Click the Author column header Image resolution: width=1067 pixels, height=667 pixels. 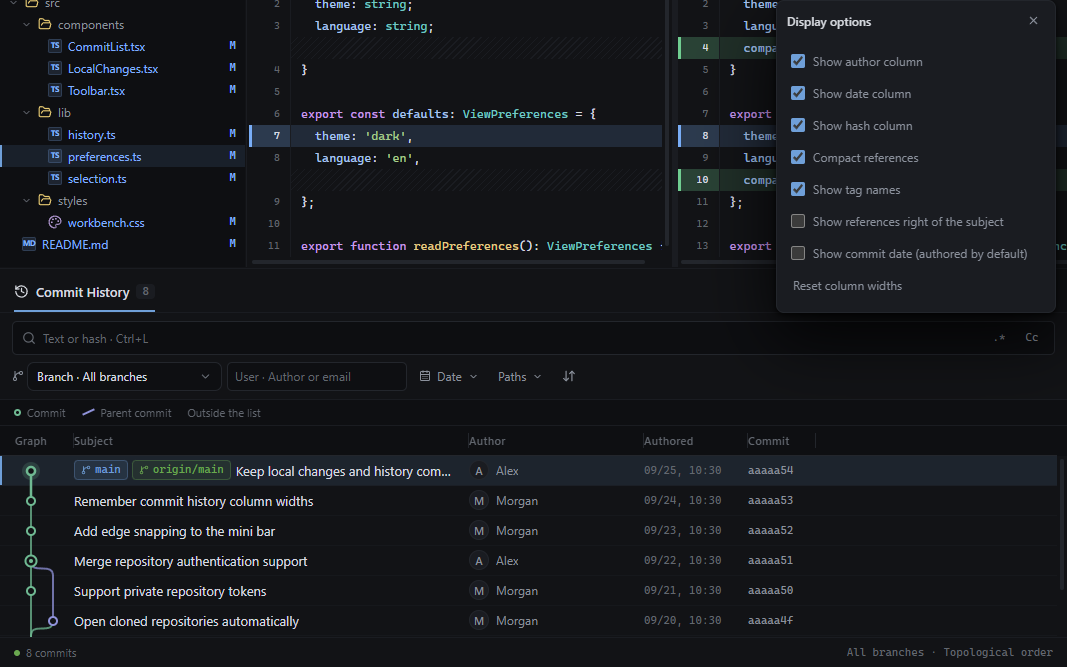pos(487,441)
